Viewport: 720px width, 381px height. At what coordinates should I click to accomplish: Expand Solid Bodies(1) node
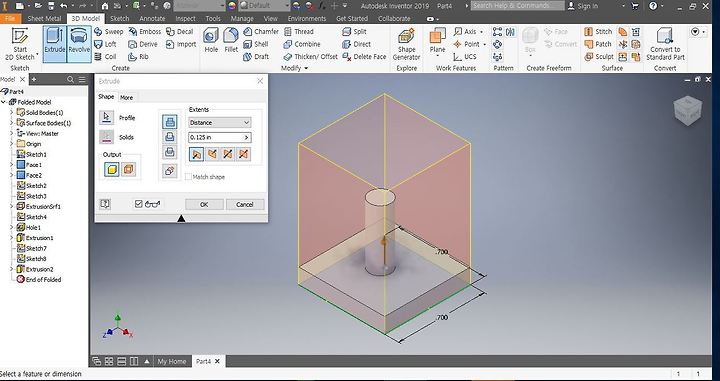coord(11,112)
